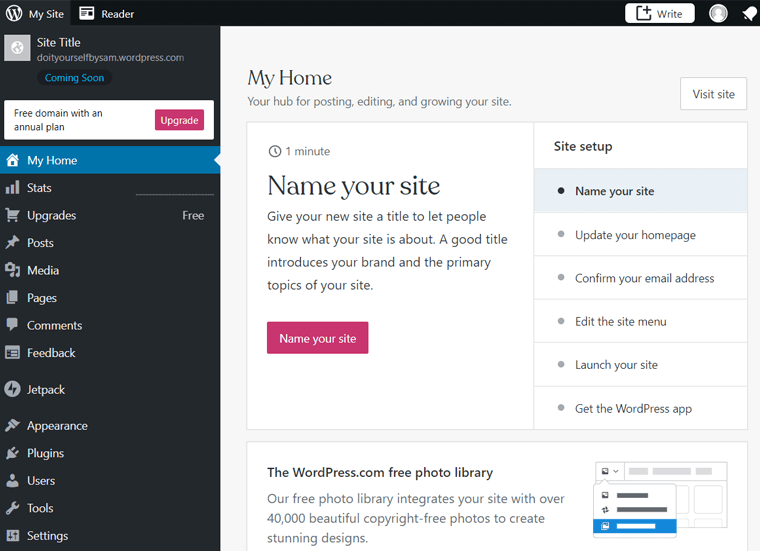This screenshot has width=760, height=551.
Task: Select Launch your site setup step
Action: [x=616, y=365]
